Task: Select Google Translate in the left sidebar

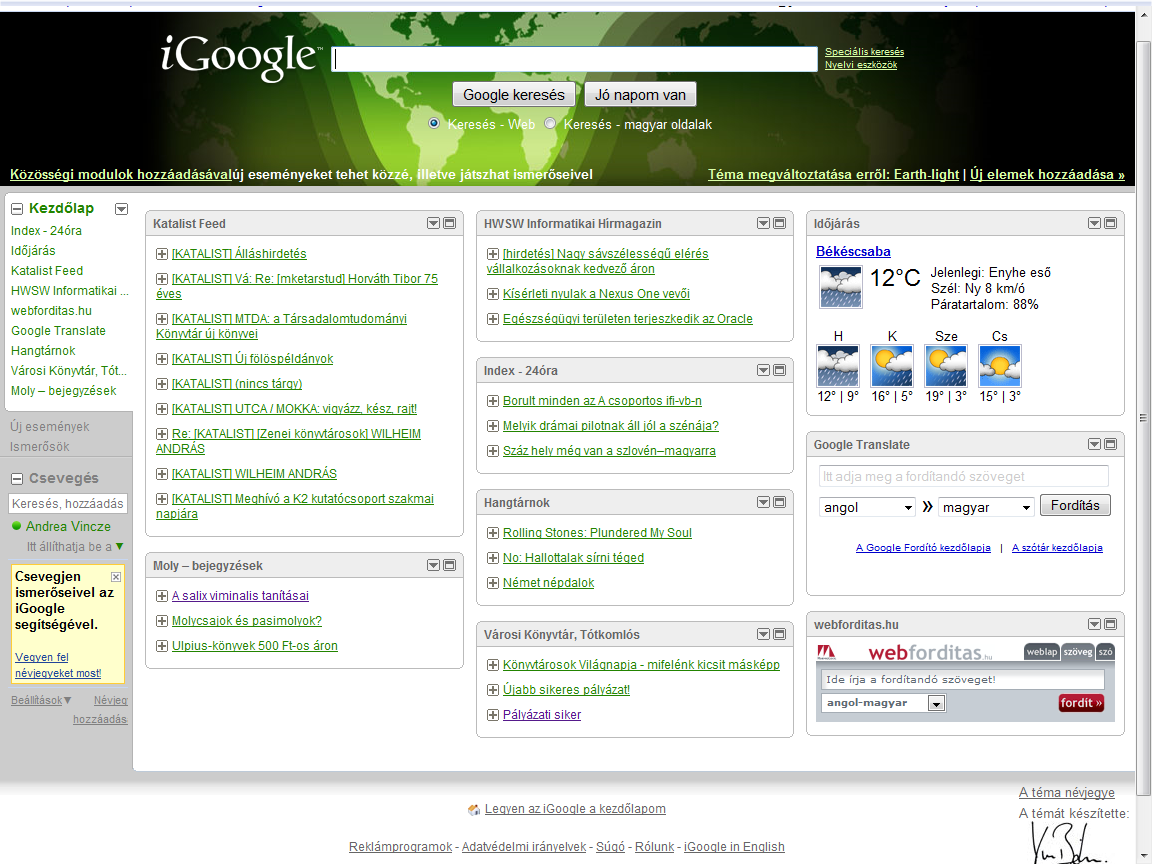Action: [58, 331]
